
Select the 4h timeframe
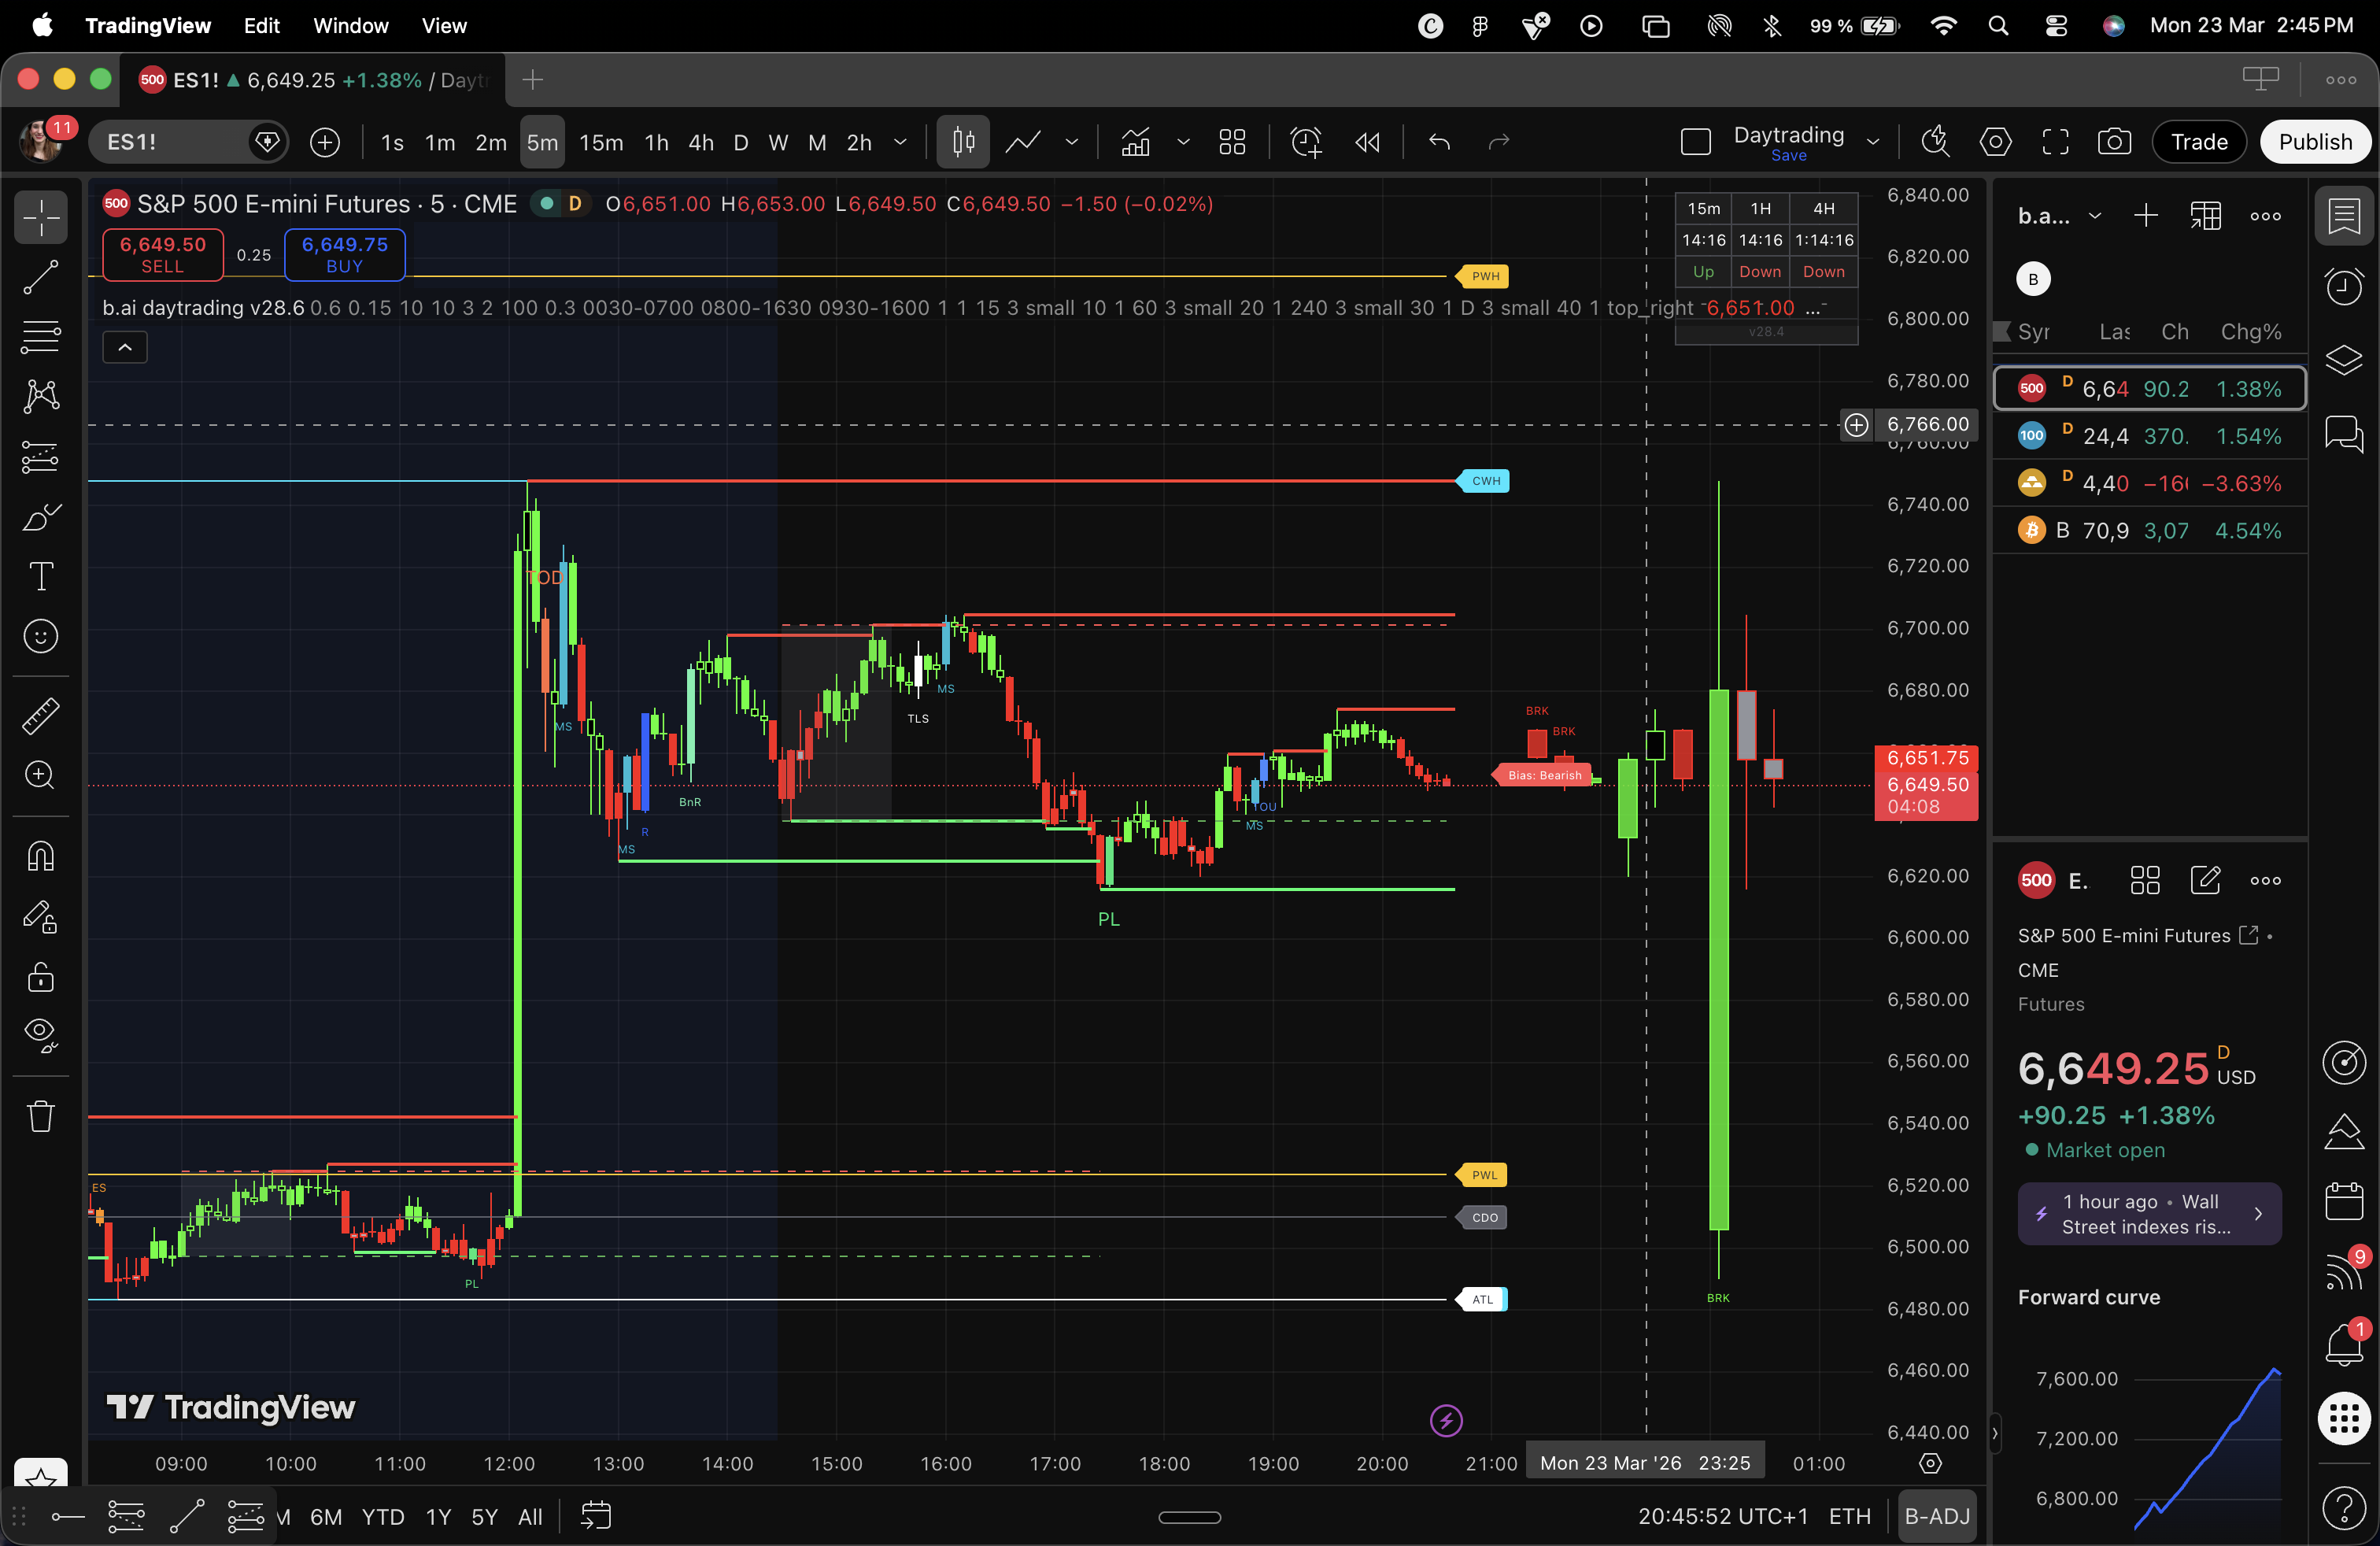coord(701,142)
